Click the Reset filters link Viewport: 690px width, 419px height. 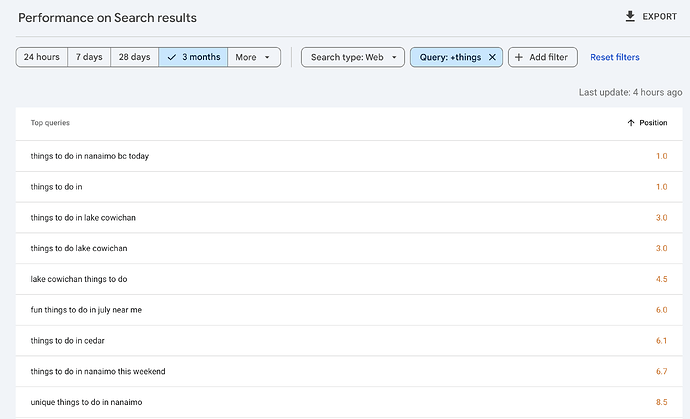click(614, 58)
